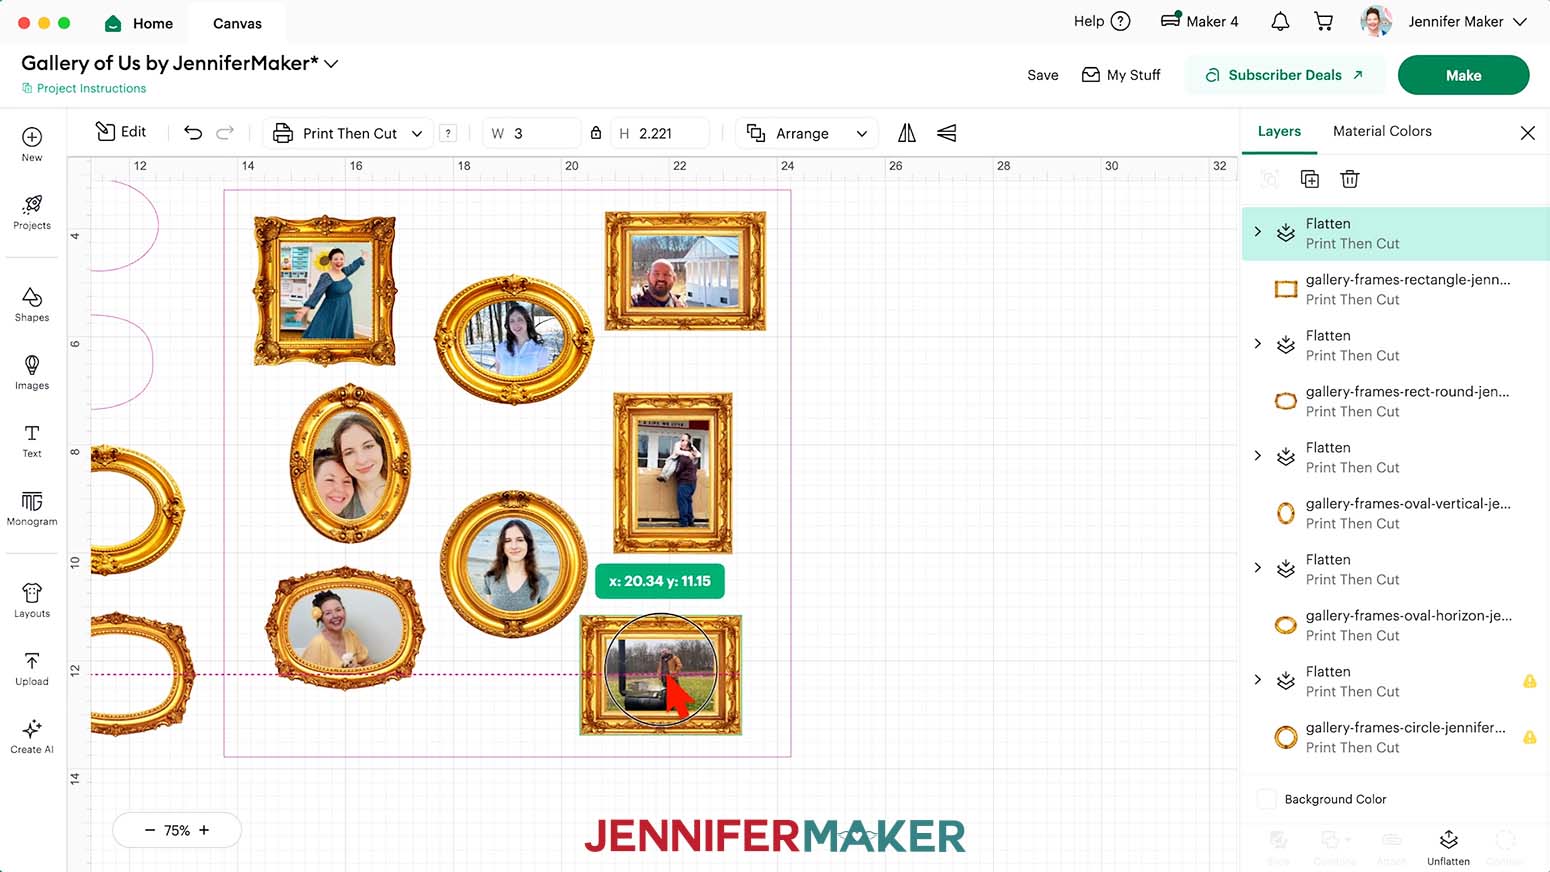Open notifications bell
Viewport: 1550px width, 872px height.
coord(1280,21)
